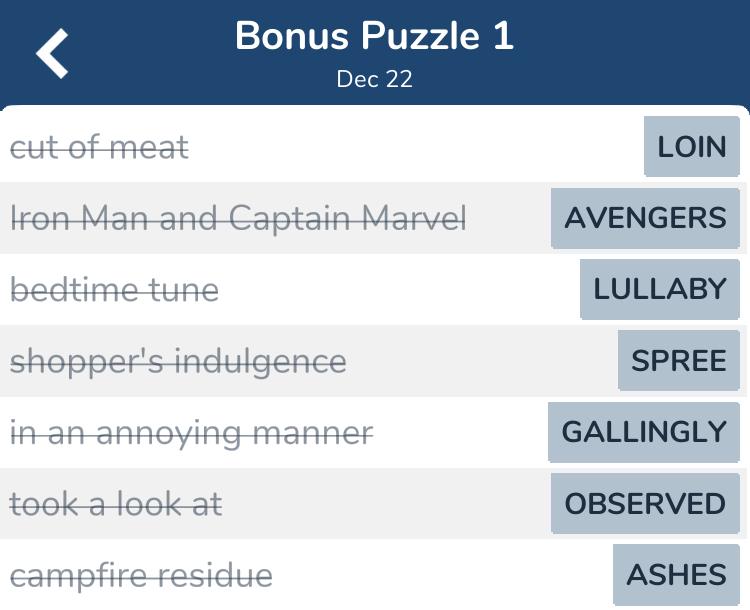The height and width of the screenshot is (610, 750).
Task: Tap the 'in an annoying manner' clue
Action: 191,433
